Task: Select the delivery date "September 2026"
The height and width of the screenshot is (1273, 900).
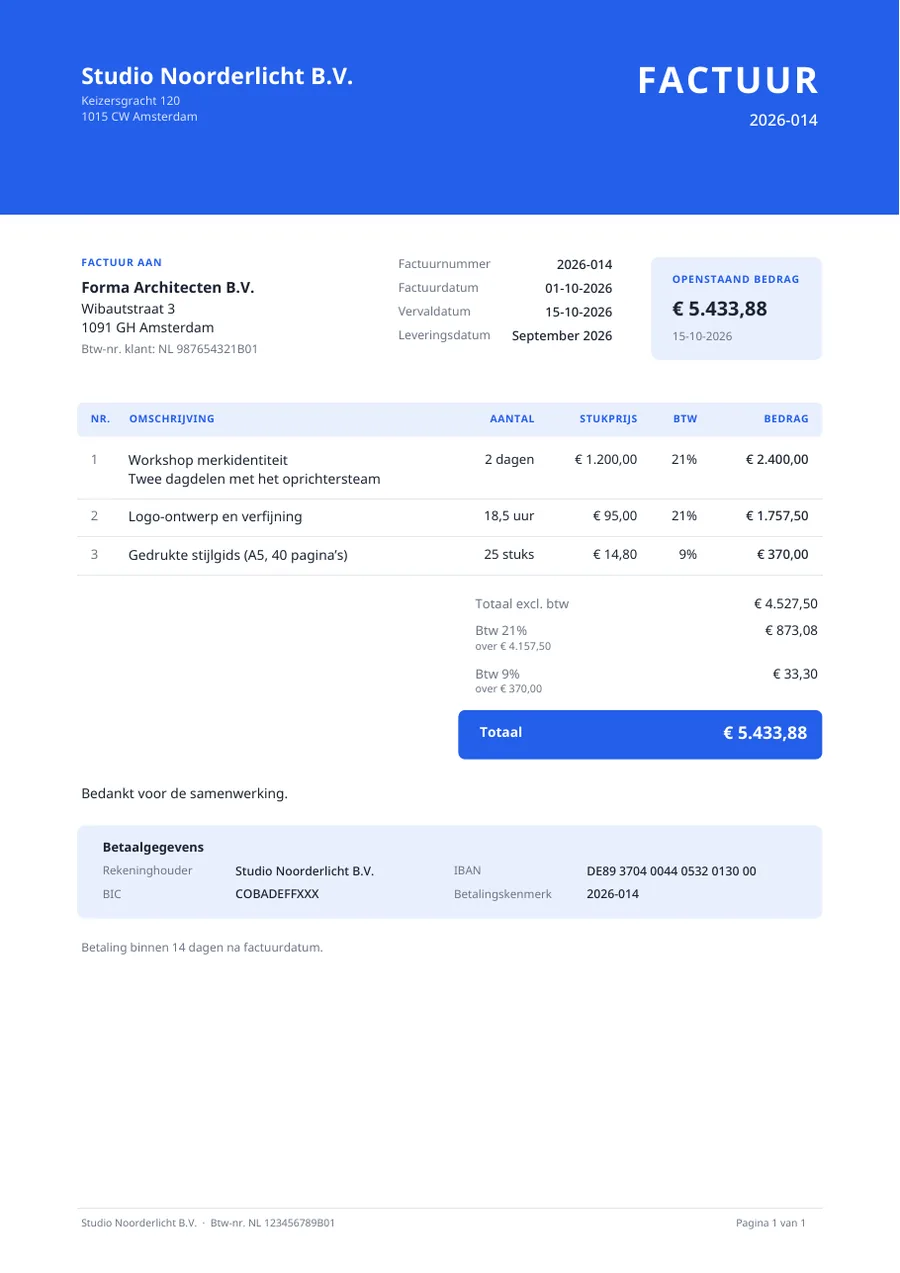Action: point(562,336)
